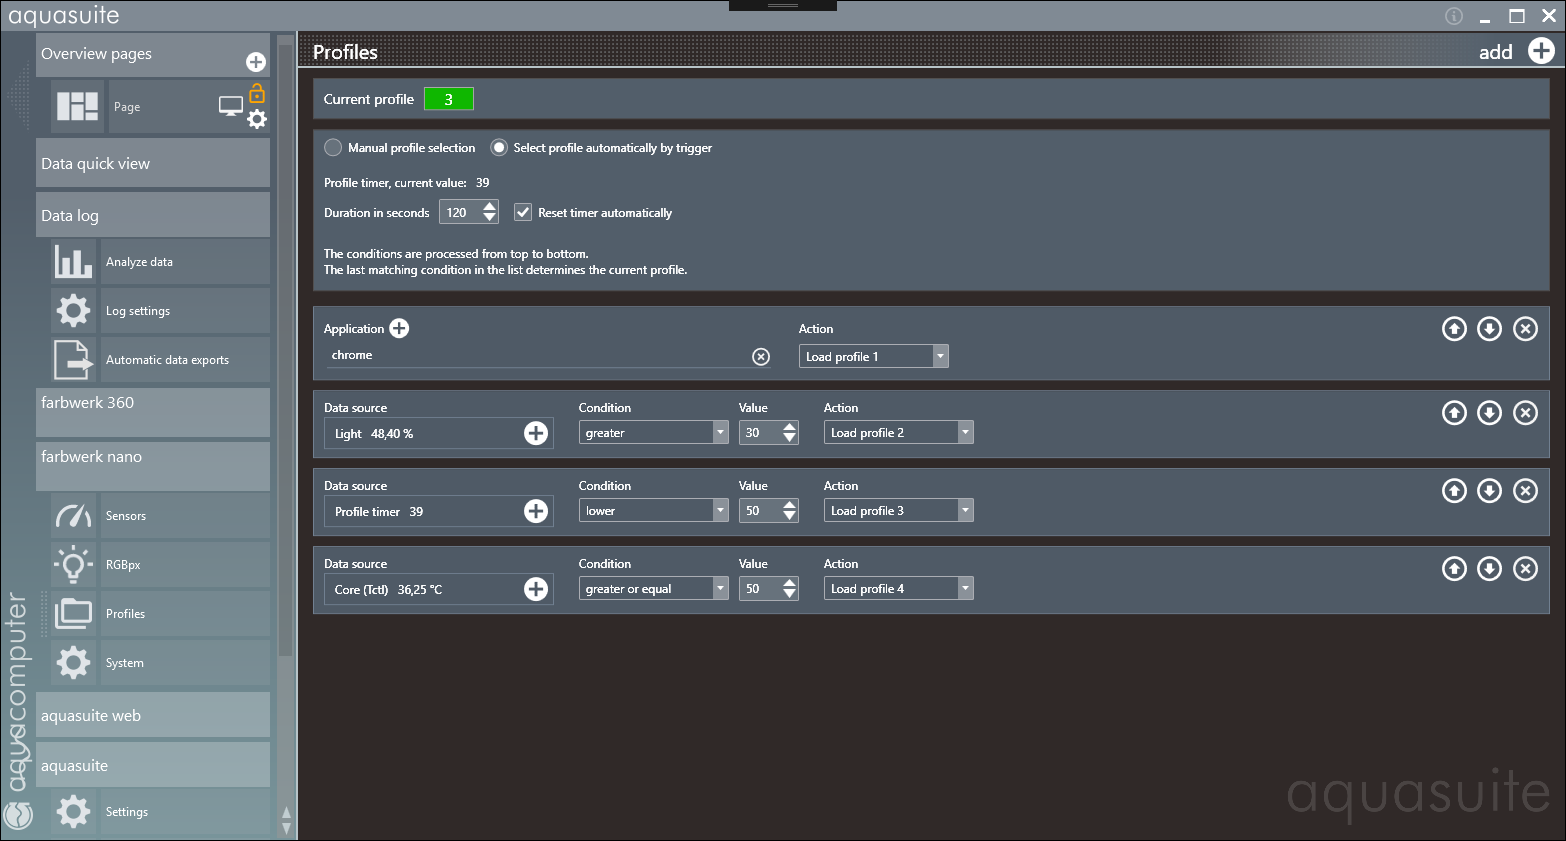Screen dimensions: 1566x841
Task: Move the Light rule down
Action: [1489, 412]
